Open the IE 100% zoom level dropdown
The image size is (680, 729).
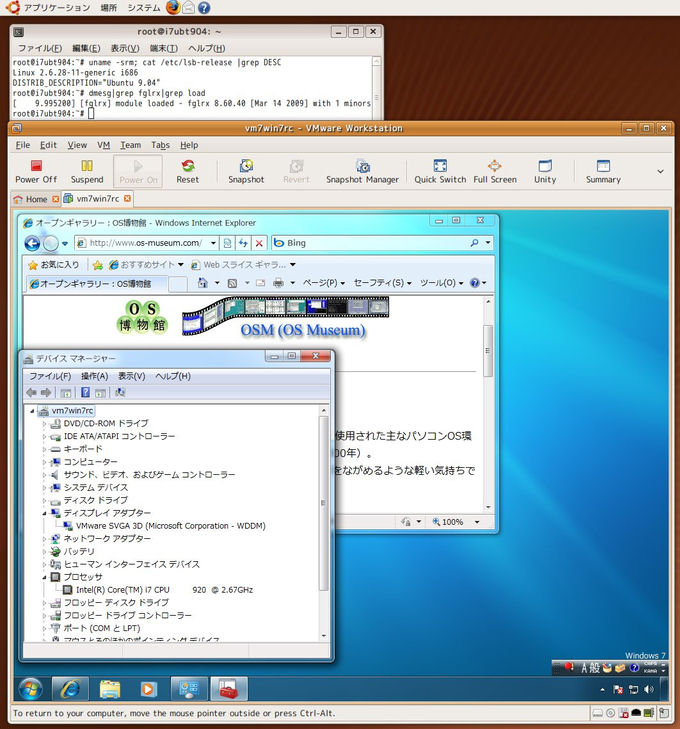(477, 522)
